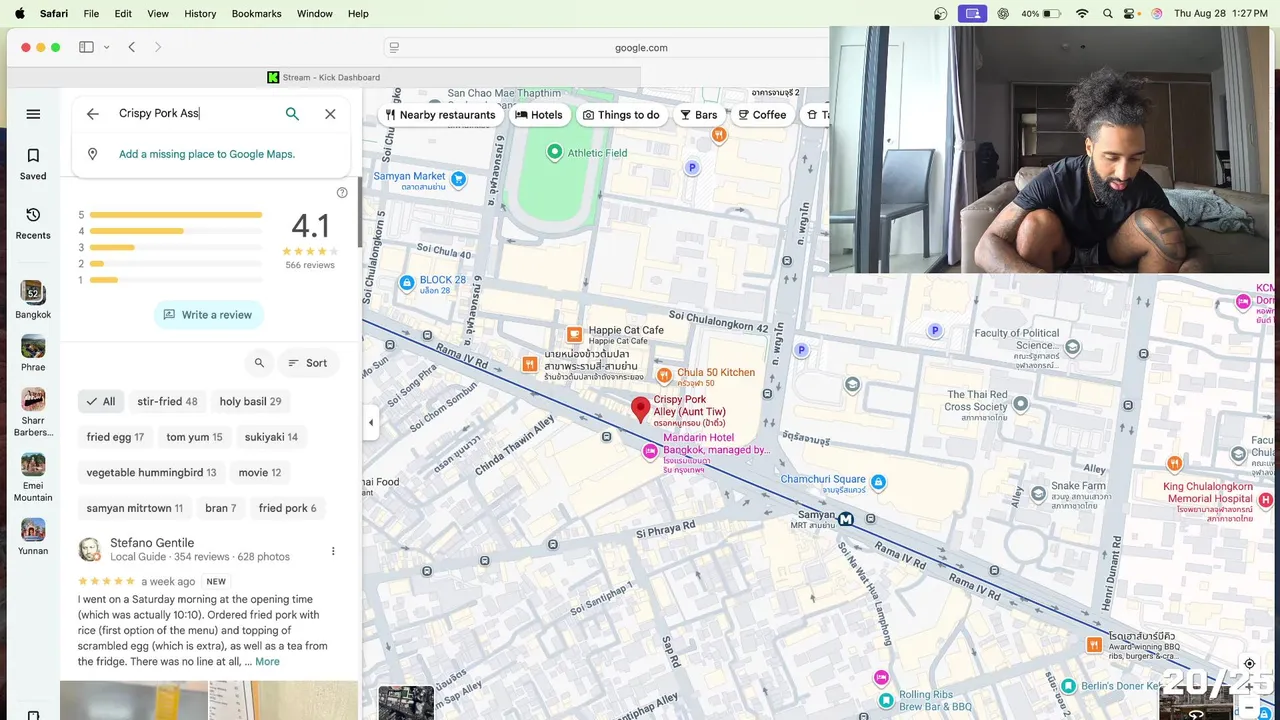Click the 4-star rating bar
1280x720 pixels.
[176, 231]
